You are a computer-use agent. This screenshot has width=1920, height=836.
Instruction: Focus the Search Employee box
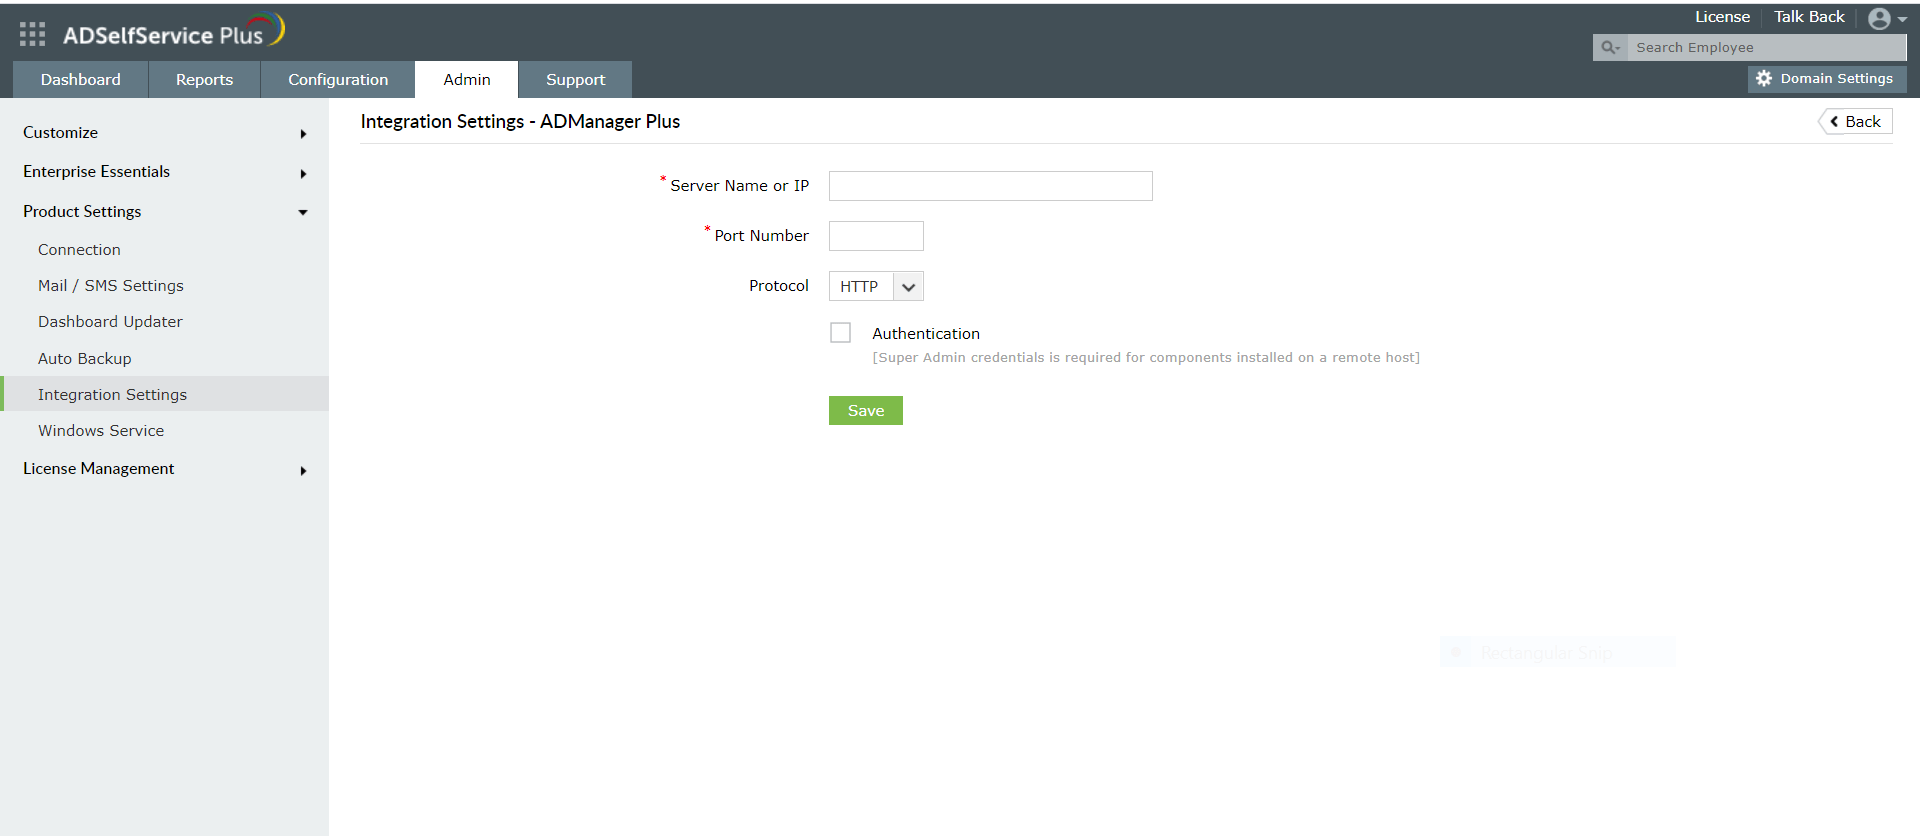tap(1766, 47)
